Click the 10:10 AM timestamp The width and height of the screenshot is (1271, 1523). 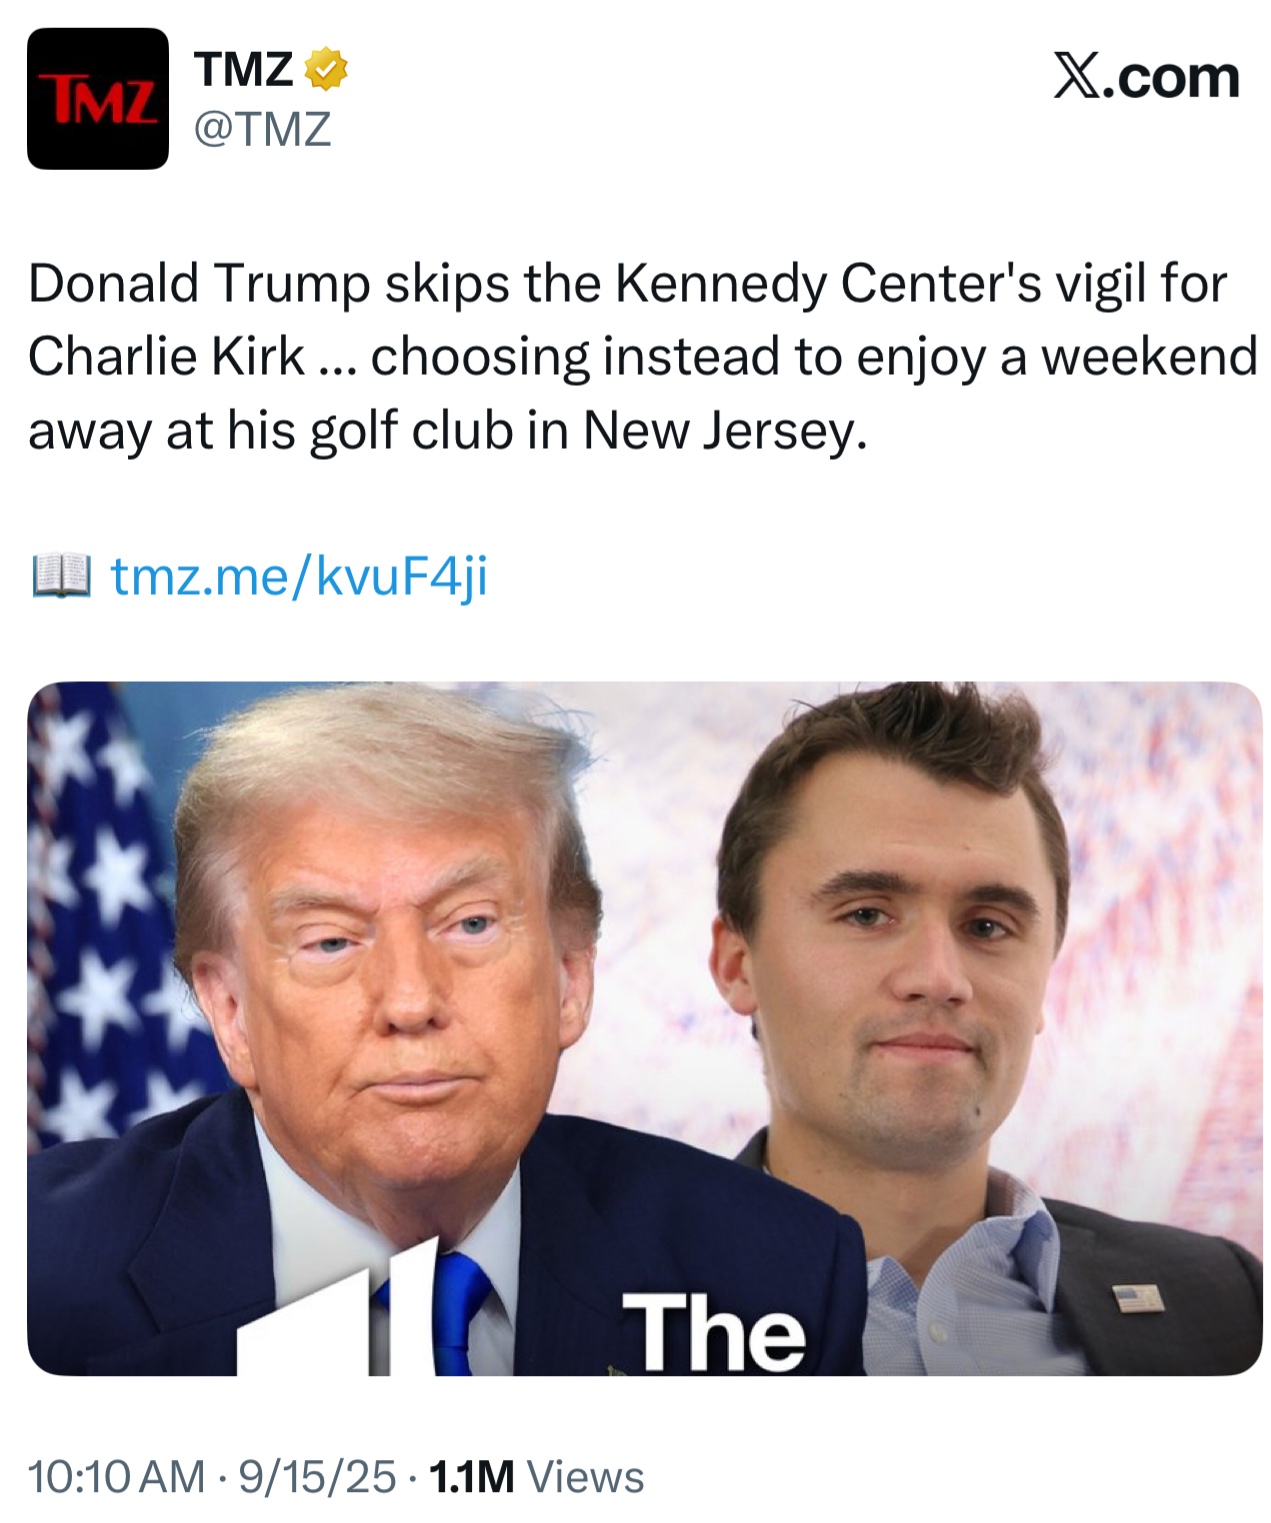click(116, 1477)
